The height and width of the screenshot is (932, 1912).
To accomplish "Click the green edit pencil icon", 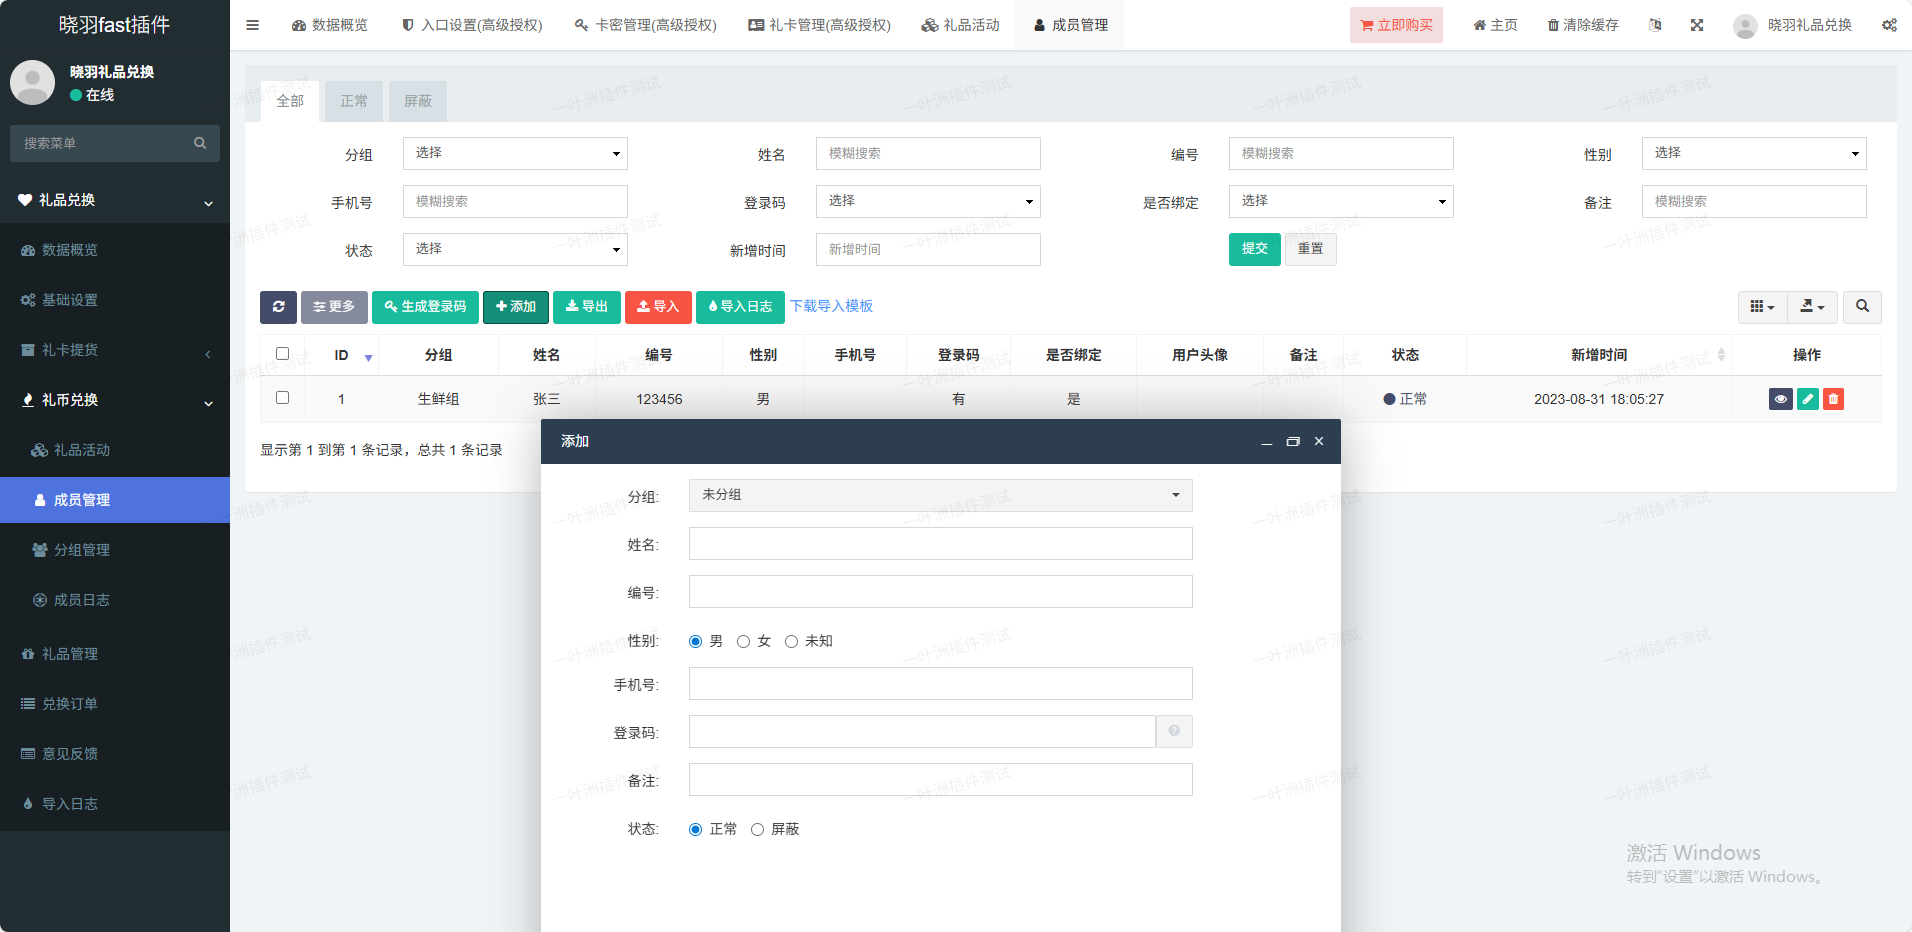I will [x=1807, y=399].
